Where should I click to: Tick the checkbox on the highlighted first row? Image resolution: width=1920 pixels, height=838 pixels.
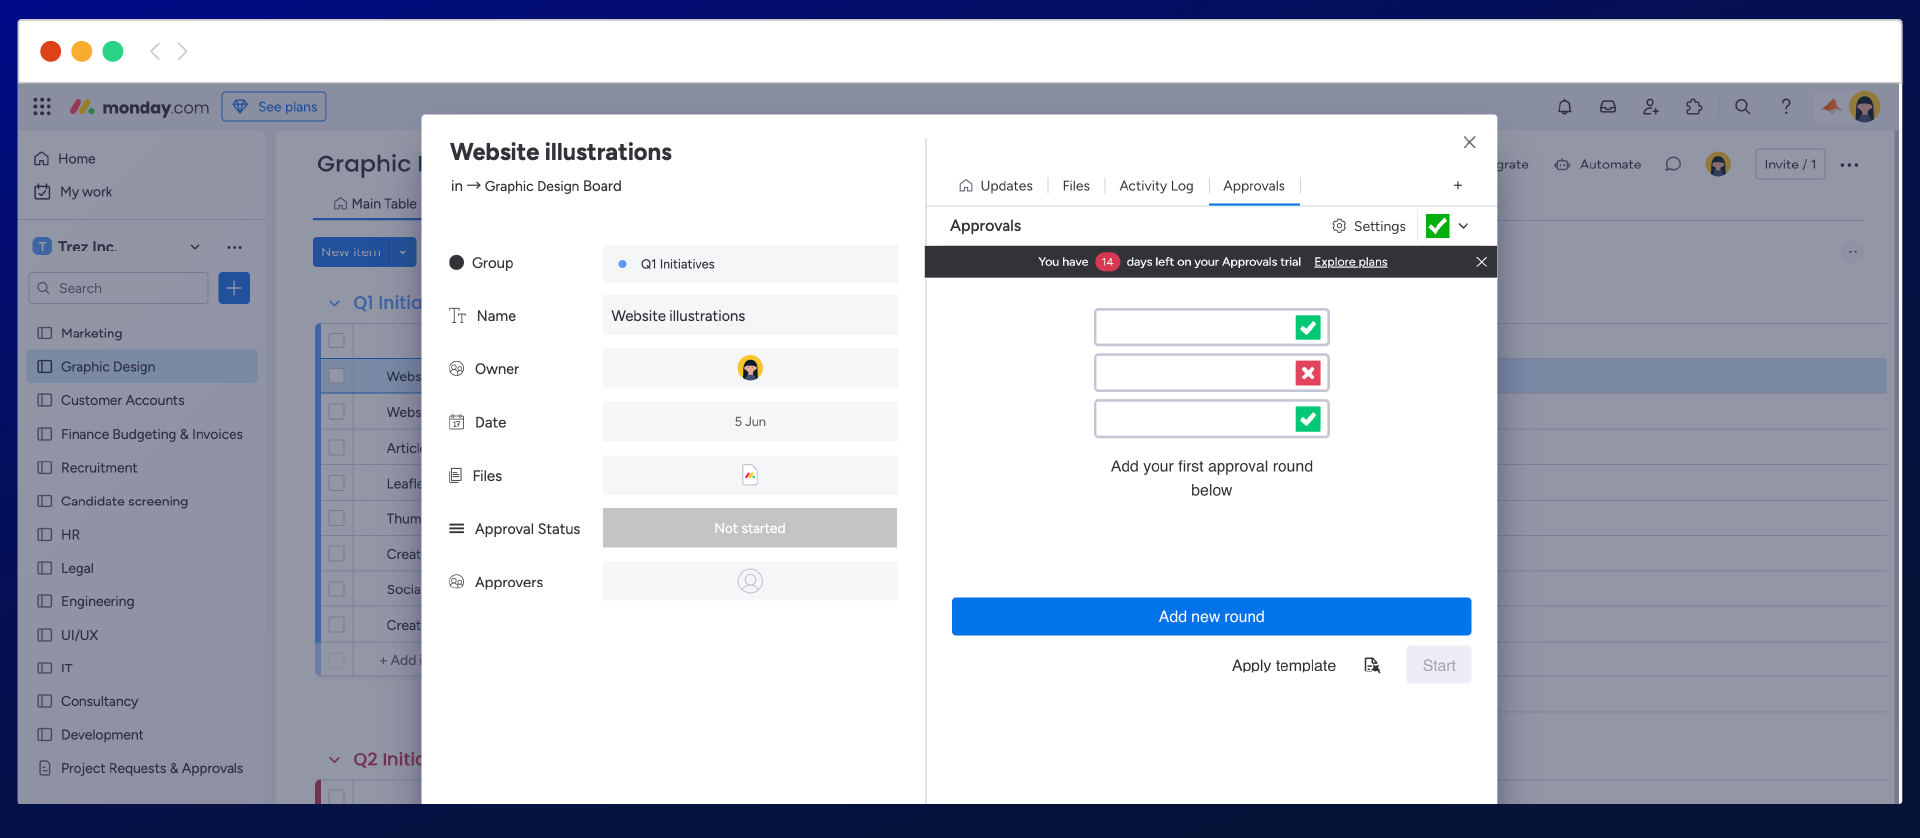point(337,376)
